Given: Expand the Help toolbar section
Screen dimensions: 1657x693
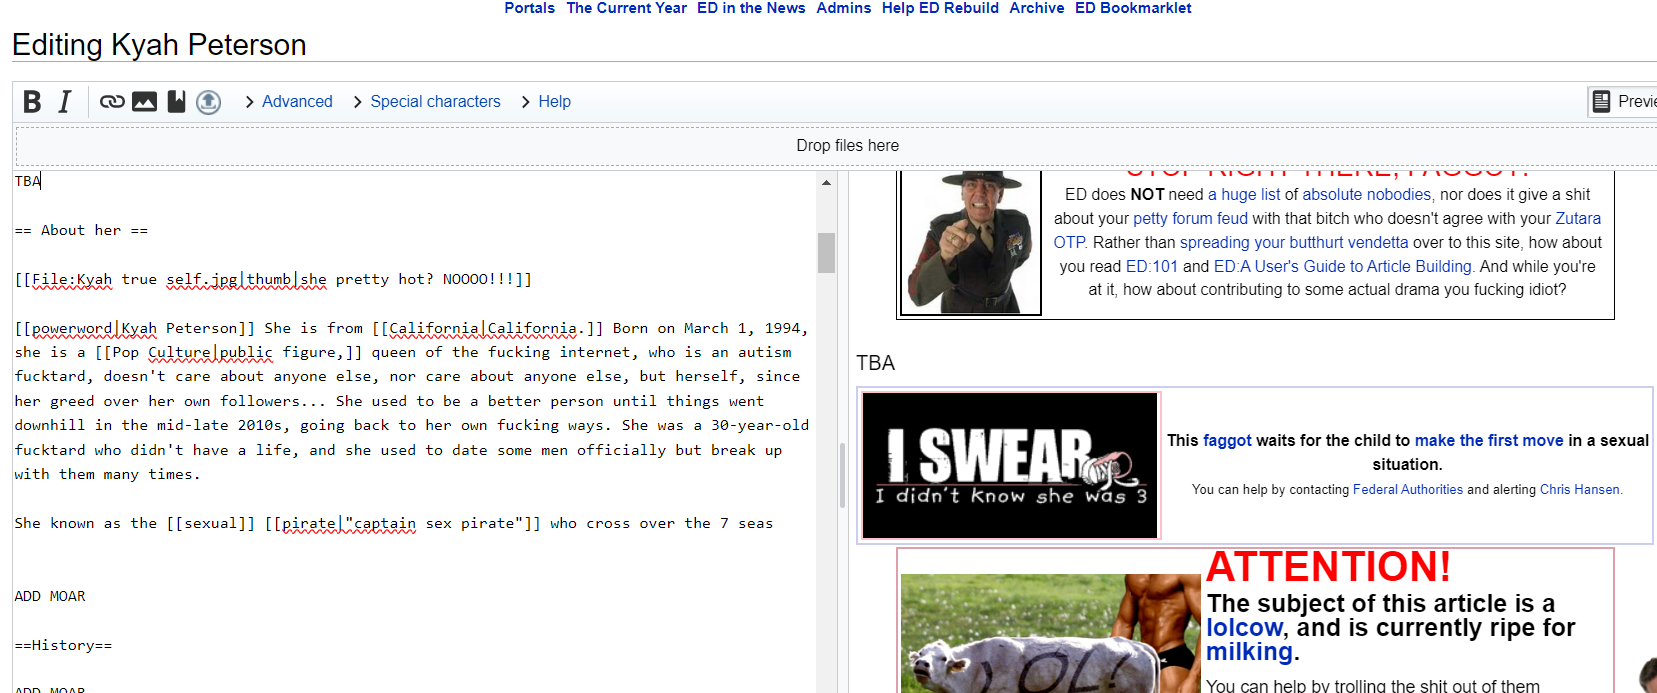Looking at the screenshot, I should tap(554, 102).
